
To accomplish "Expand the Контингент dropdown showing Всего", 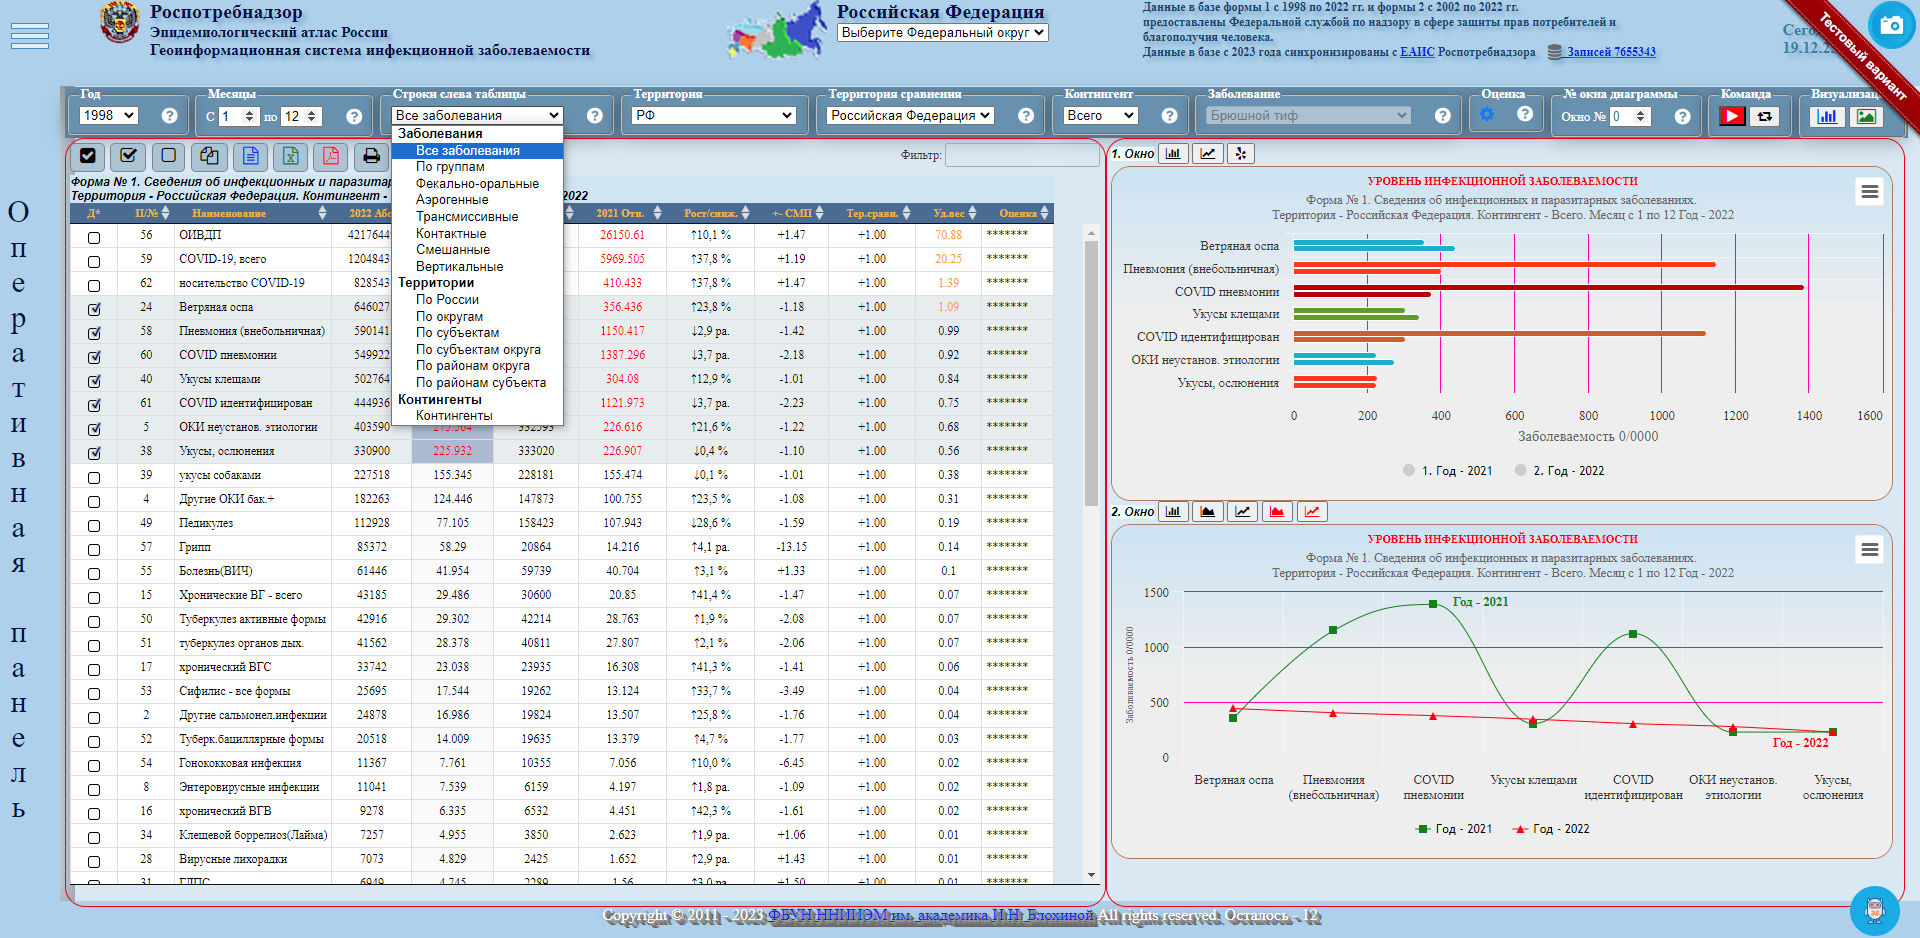I will pos(1100,116).
